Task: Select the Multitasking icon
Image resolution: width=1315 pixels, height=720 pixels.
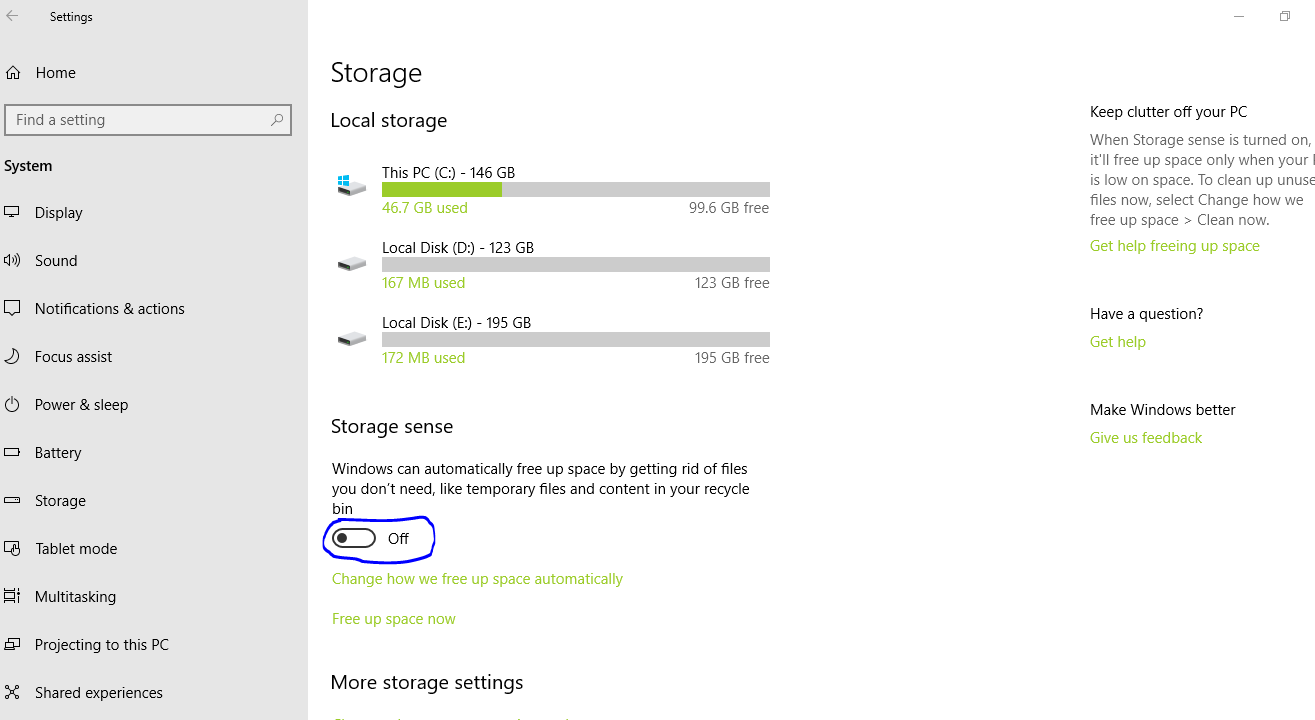Action: [x=14, y=596]
